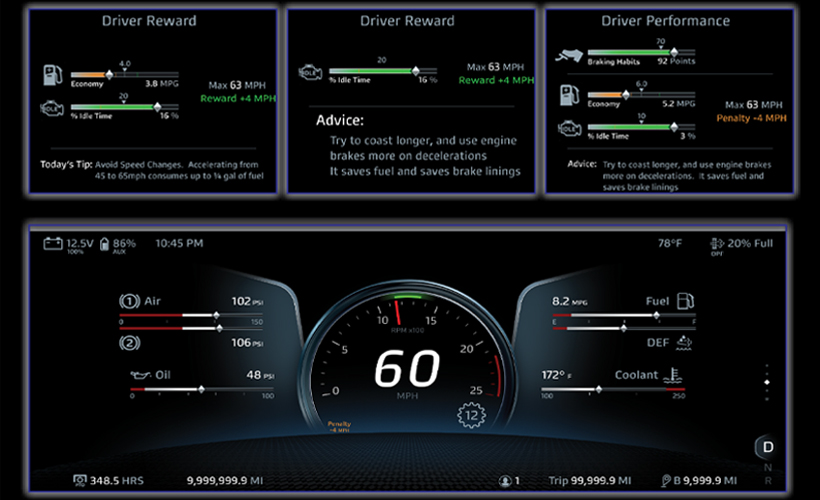
Task: Click the Penalty -4 MPH text
Action: (x=751, y=118)
